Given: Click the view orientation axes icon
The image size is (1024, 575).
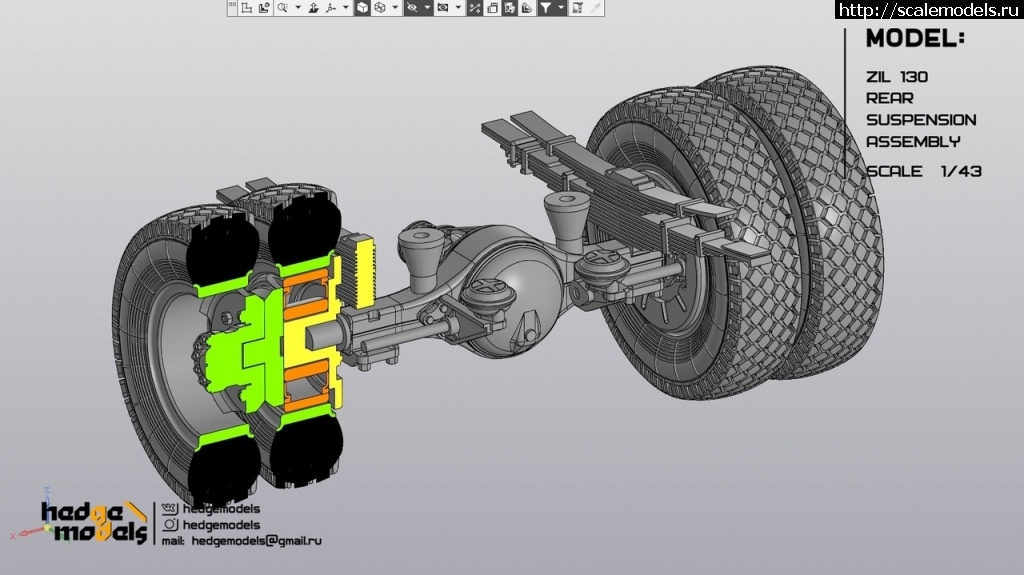Looking at the screenshot, I should (331, 8).
